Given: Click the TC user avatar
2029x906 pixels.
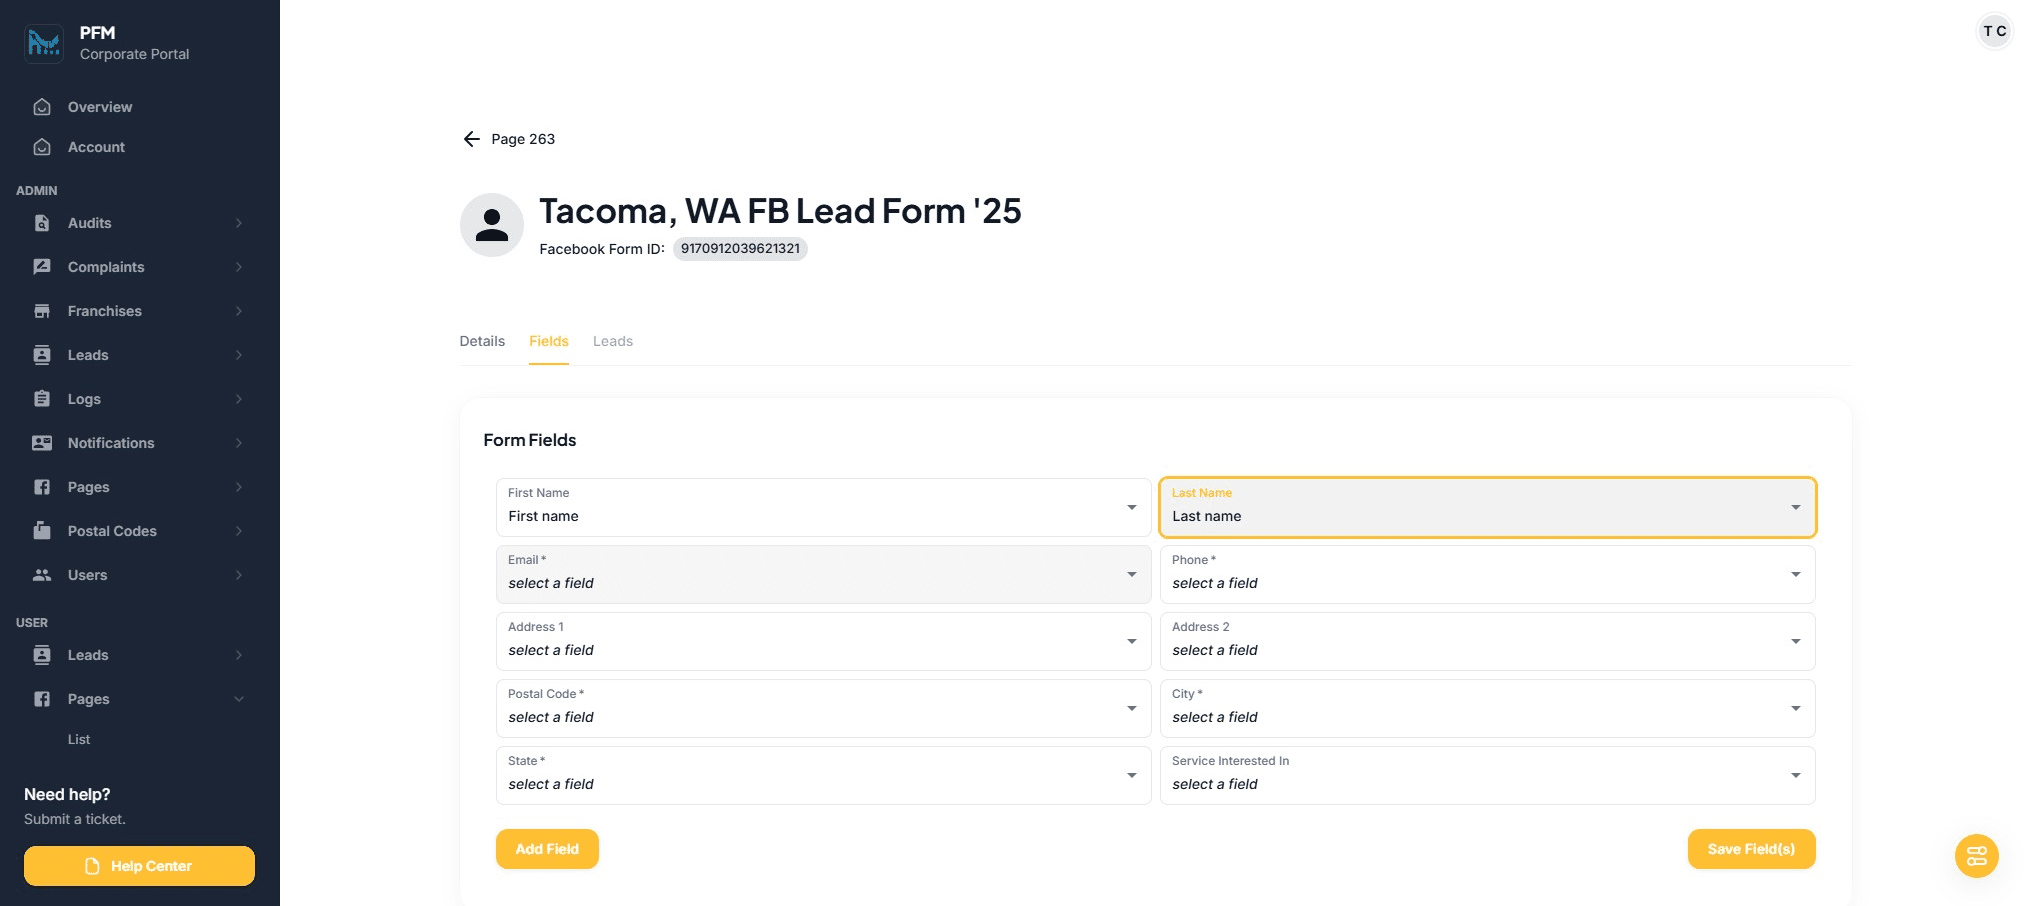Looking at the screenshot, I should point(1994,31).
